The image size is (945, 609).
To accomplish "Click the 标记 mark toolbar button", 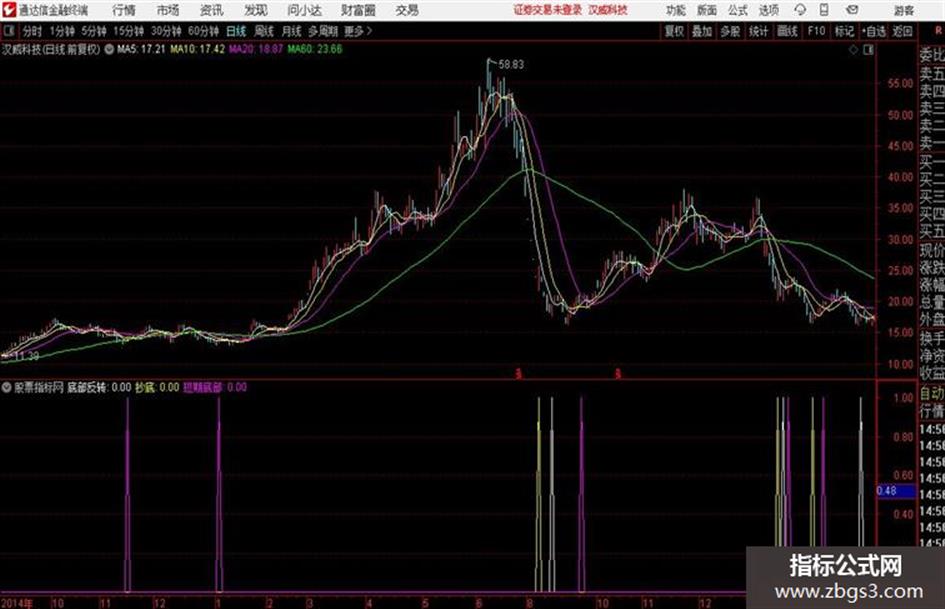I will 844,31.
